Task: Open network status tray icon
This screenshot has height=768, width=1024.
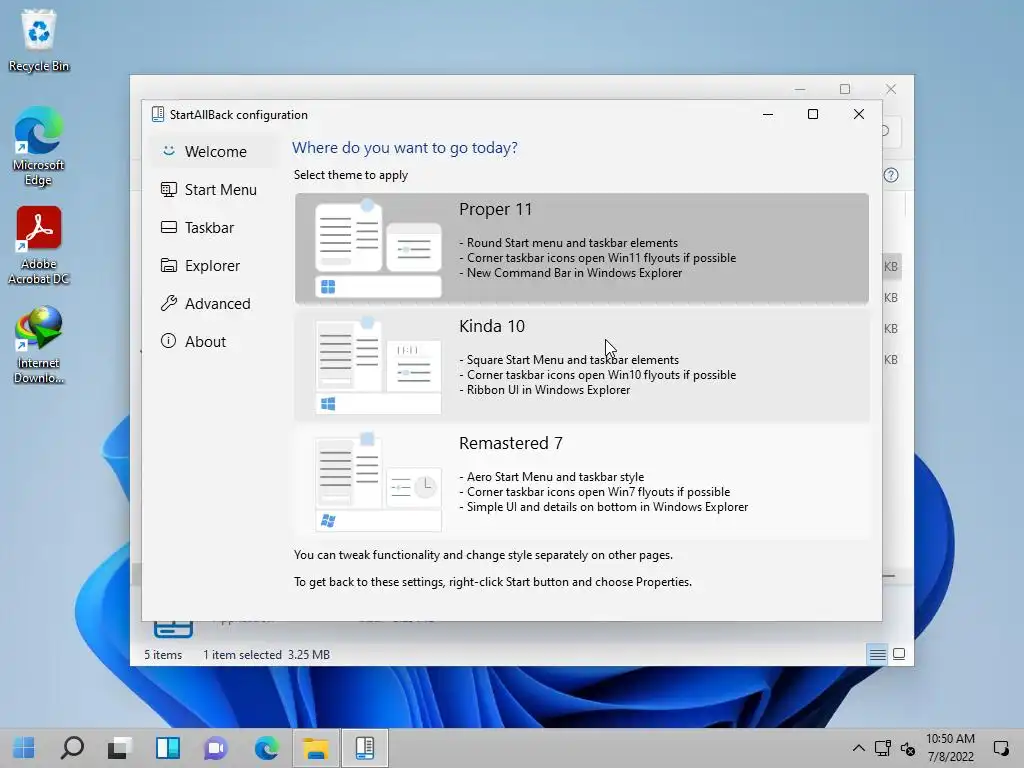Action: pos(883,748)
